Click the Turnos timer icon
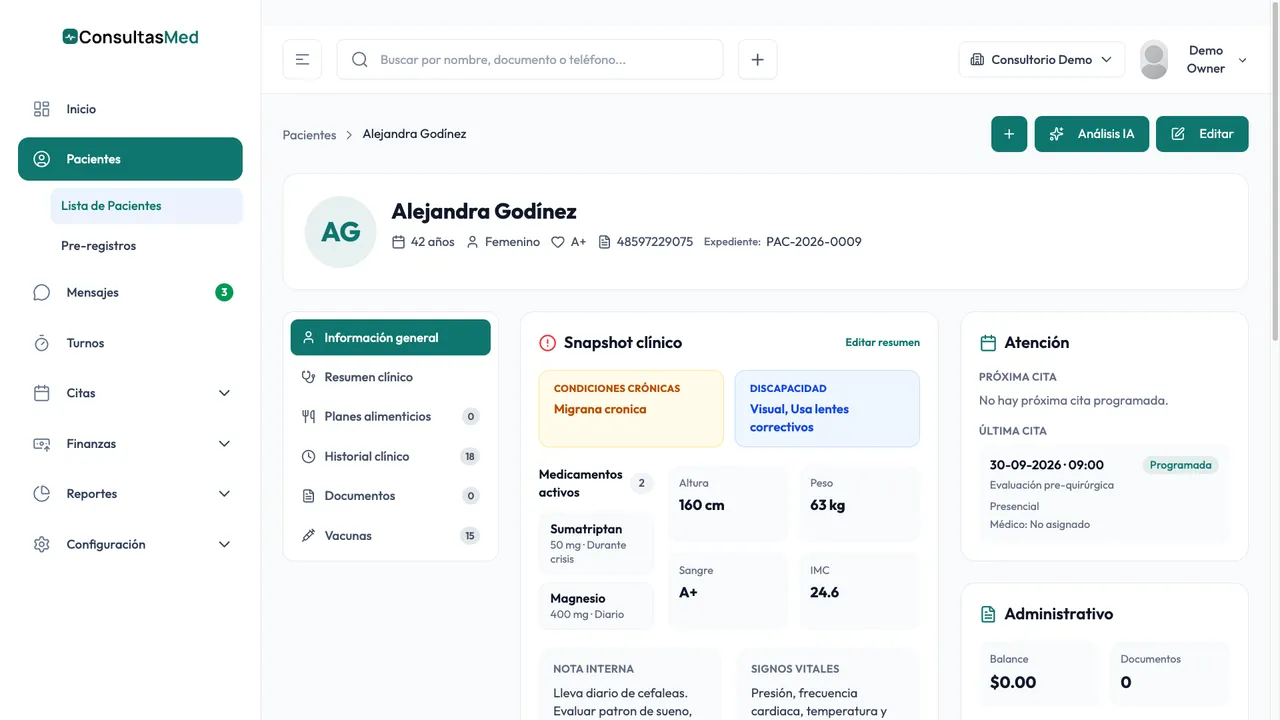 click(x=41, y=343)
